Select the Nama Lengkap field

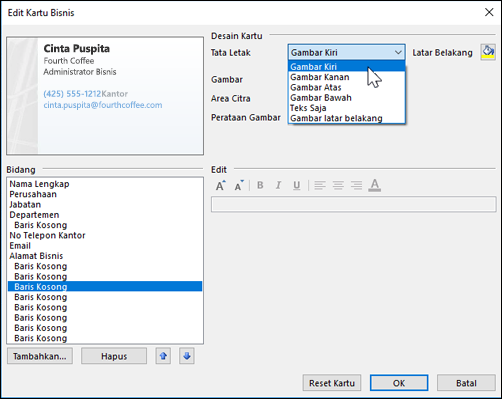pos(105,184)
